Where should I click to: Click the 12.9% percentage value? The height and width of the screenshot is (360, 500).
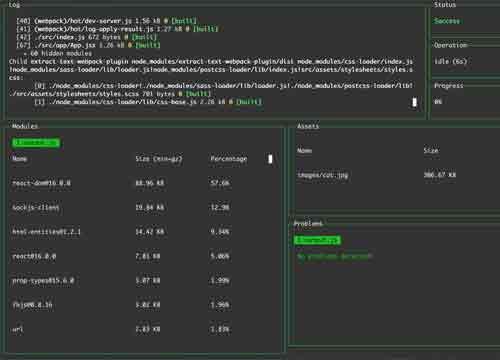tap(220, 207)
